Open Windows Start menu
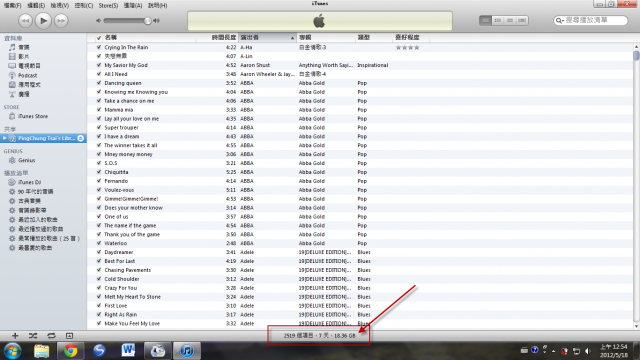 point(13,351)
